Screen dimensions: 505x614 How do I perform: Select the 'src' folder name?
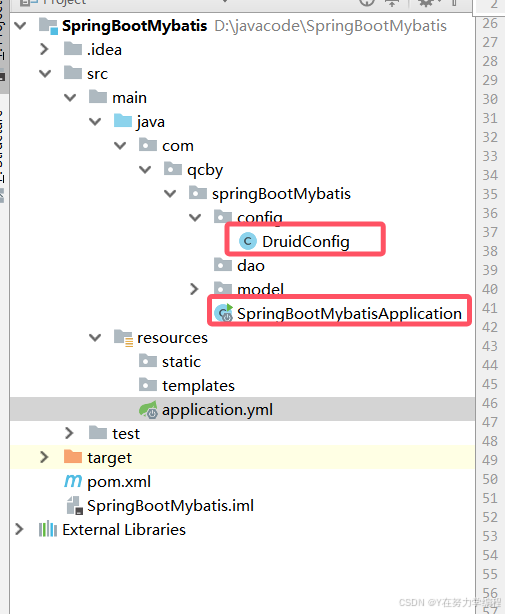point(97,74)
